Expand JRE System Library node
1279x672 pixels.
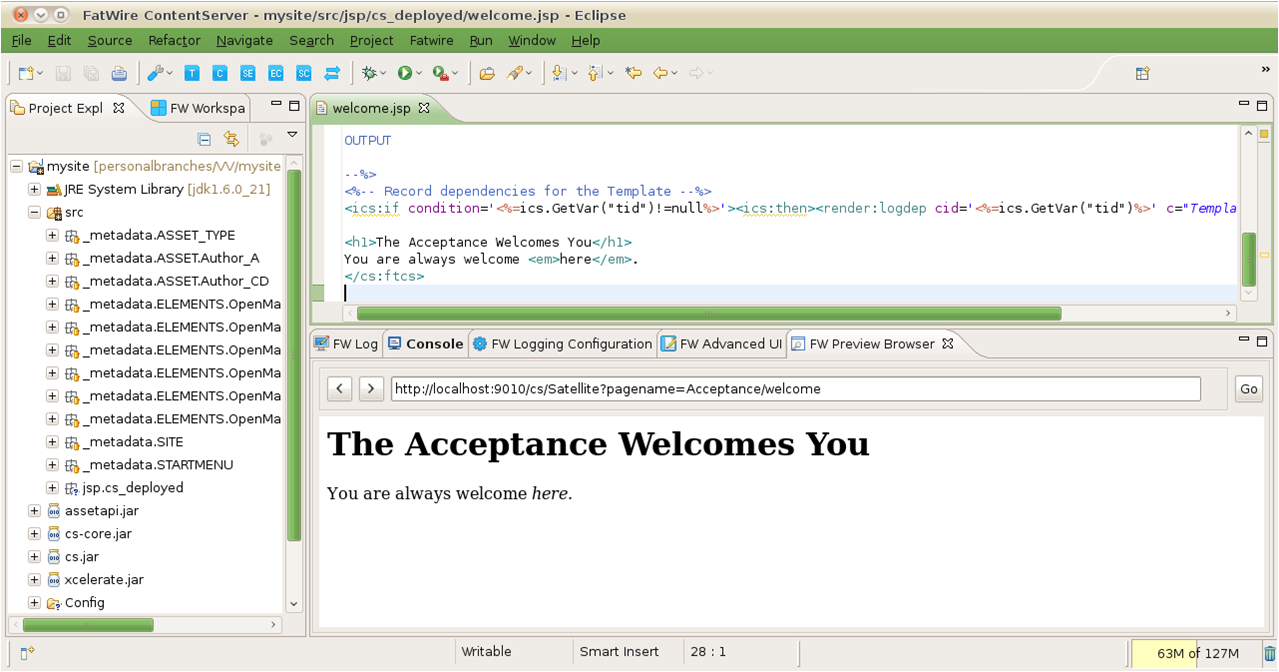[34, 189]
